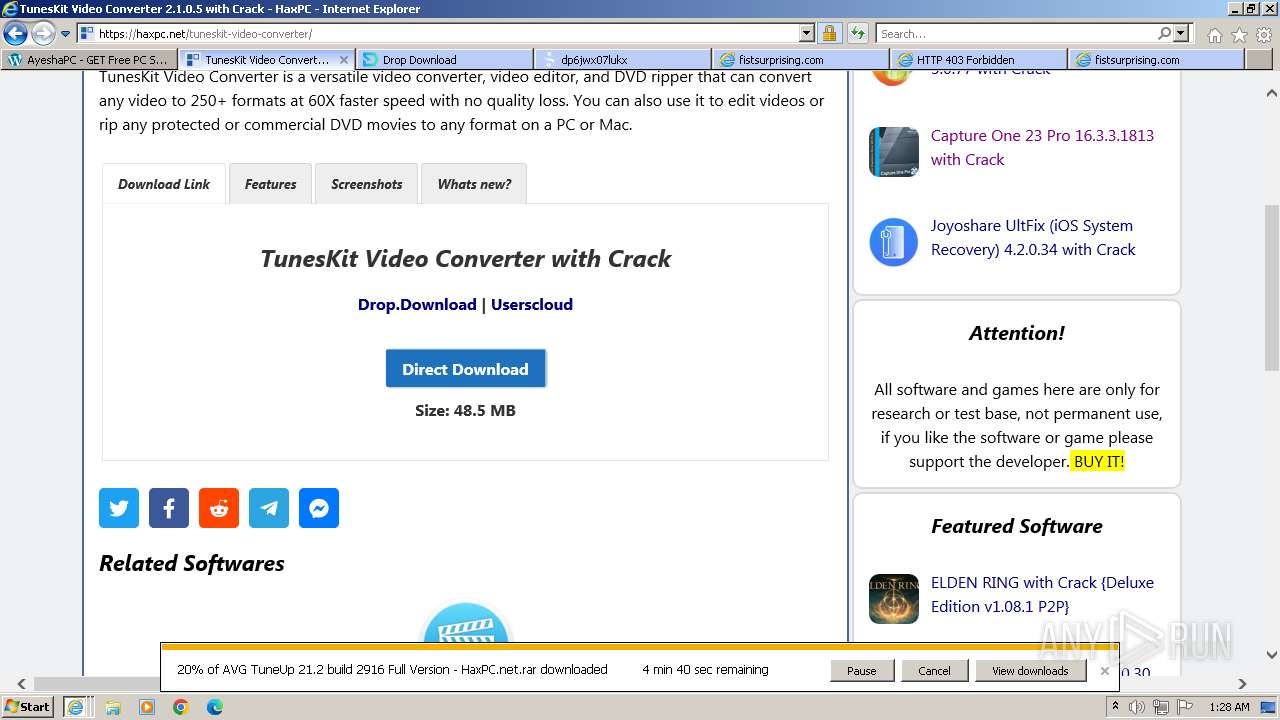
Task: Open the media player taskbar icon
Action: (147, 707)
